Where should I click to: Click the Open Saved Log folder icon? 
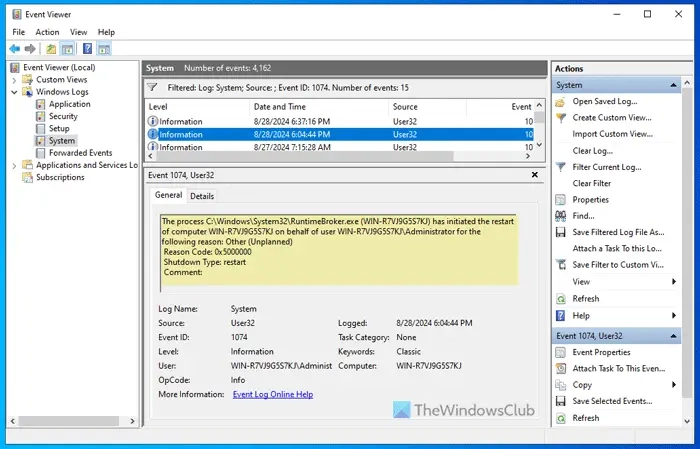(x=561, y=102)
